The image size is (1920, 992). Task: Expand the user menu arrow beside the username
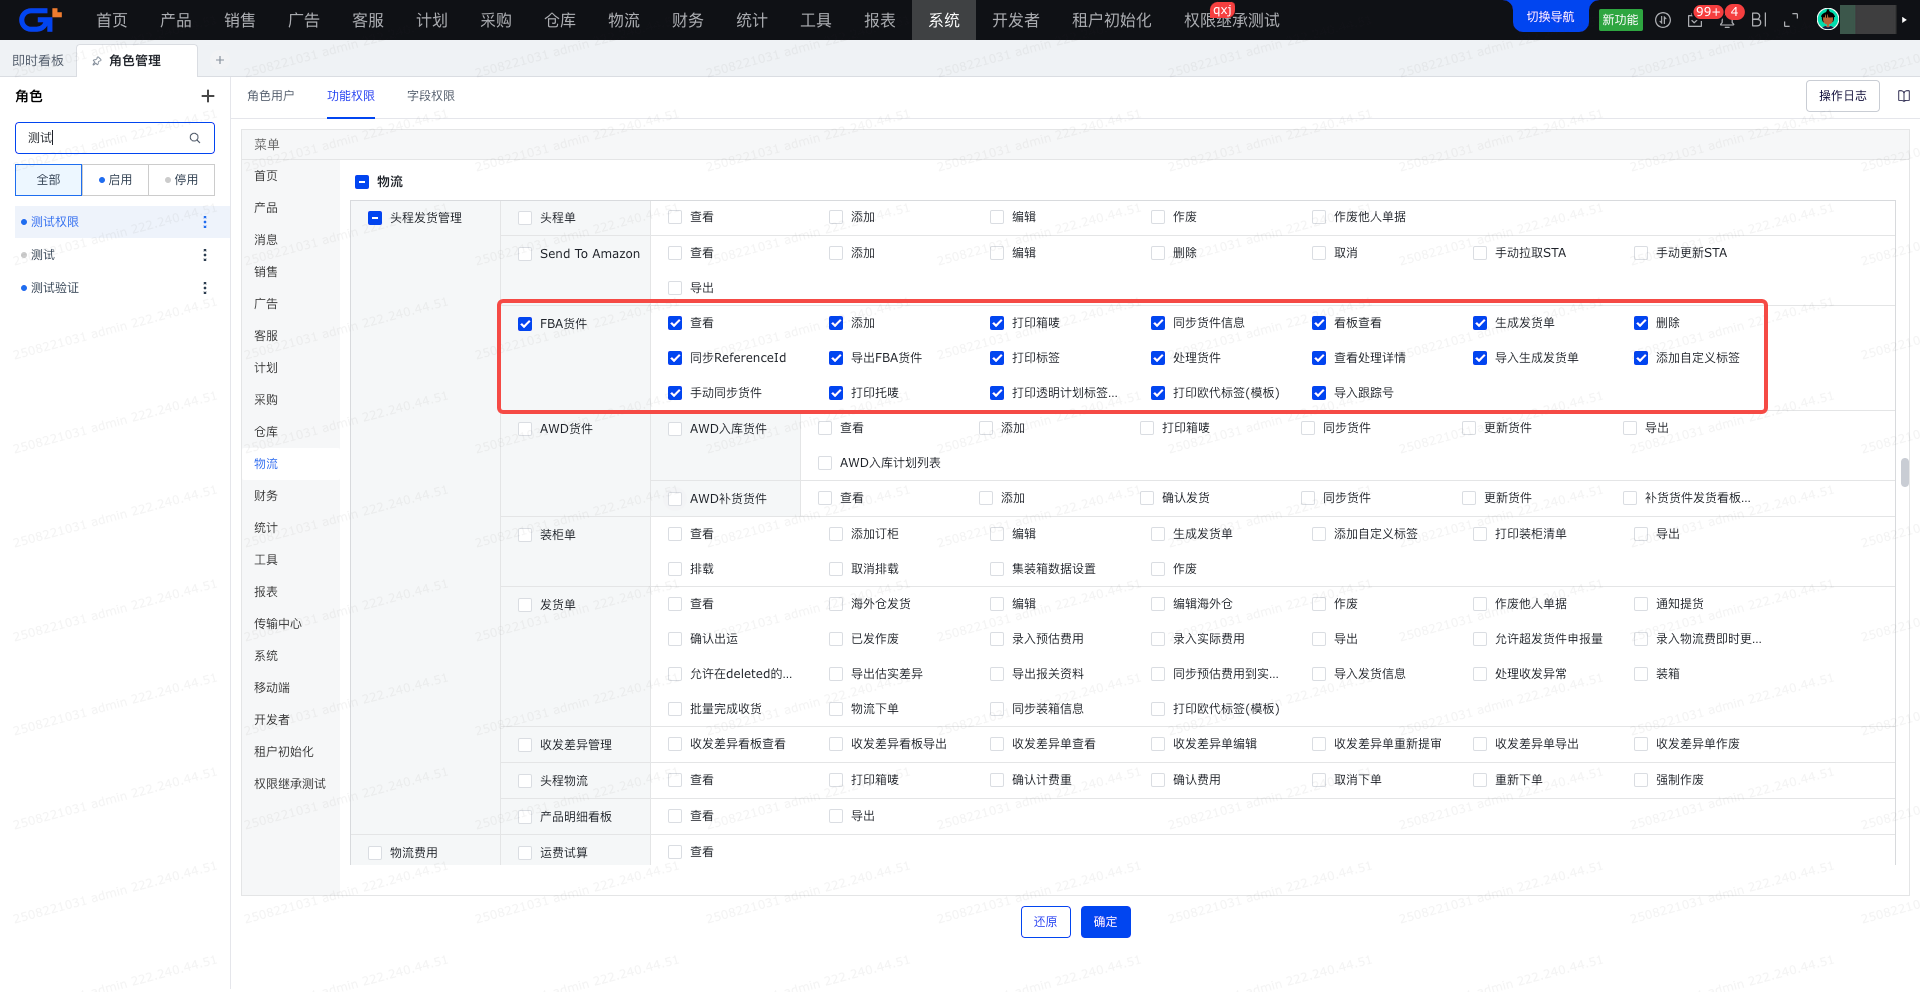(x=1903, y=20)
